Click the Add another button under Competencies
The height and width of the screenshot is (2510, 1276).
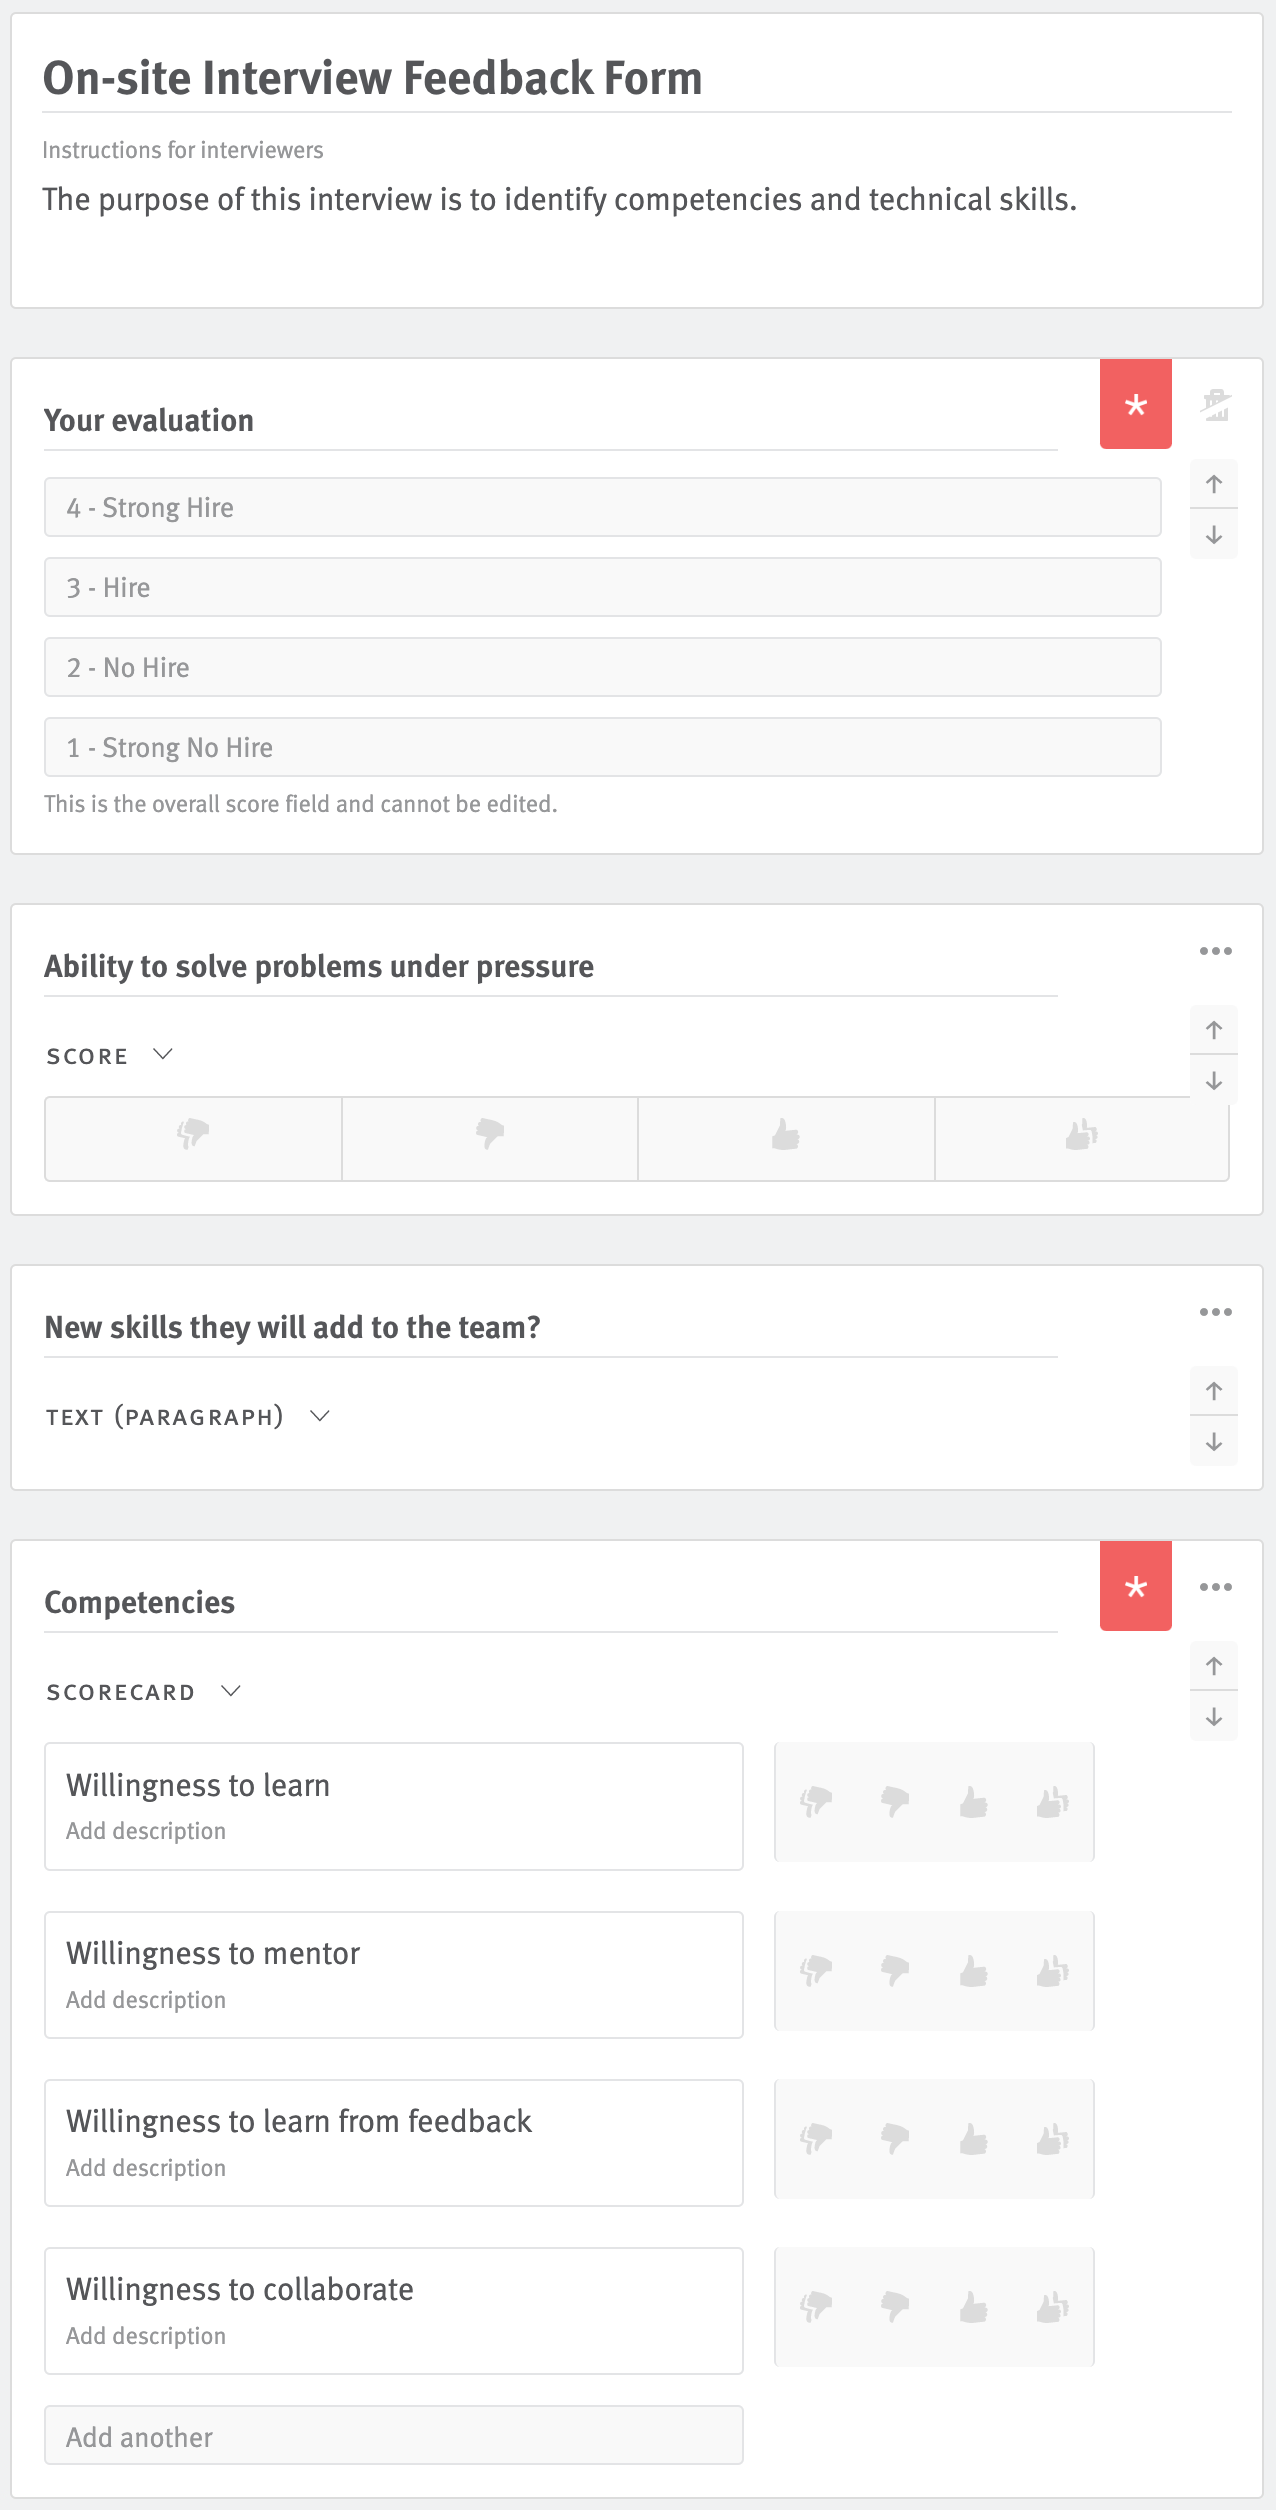click(393, 2436)
